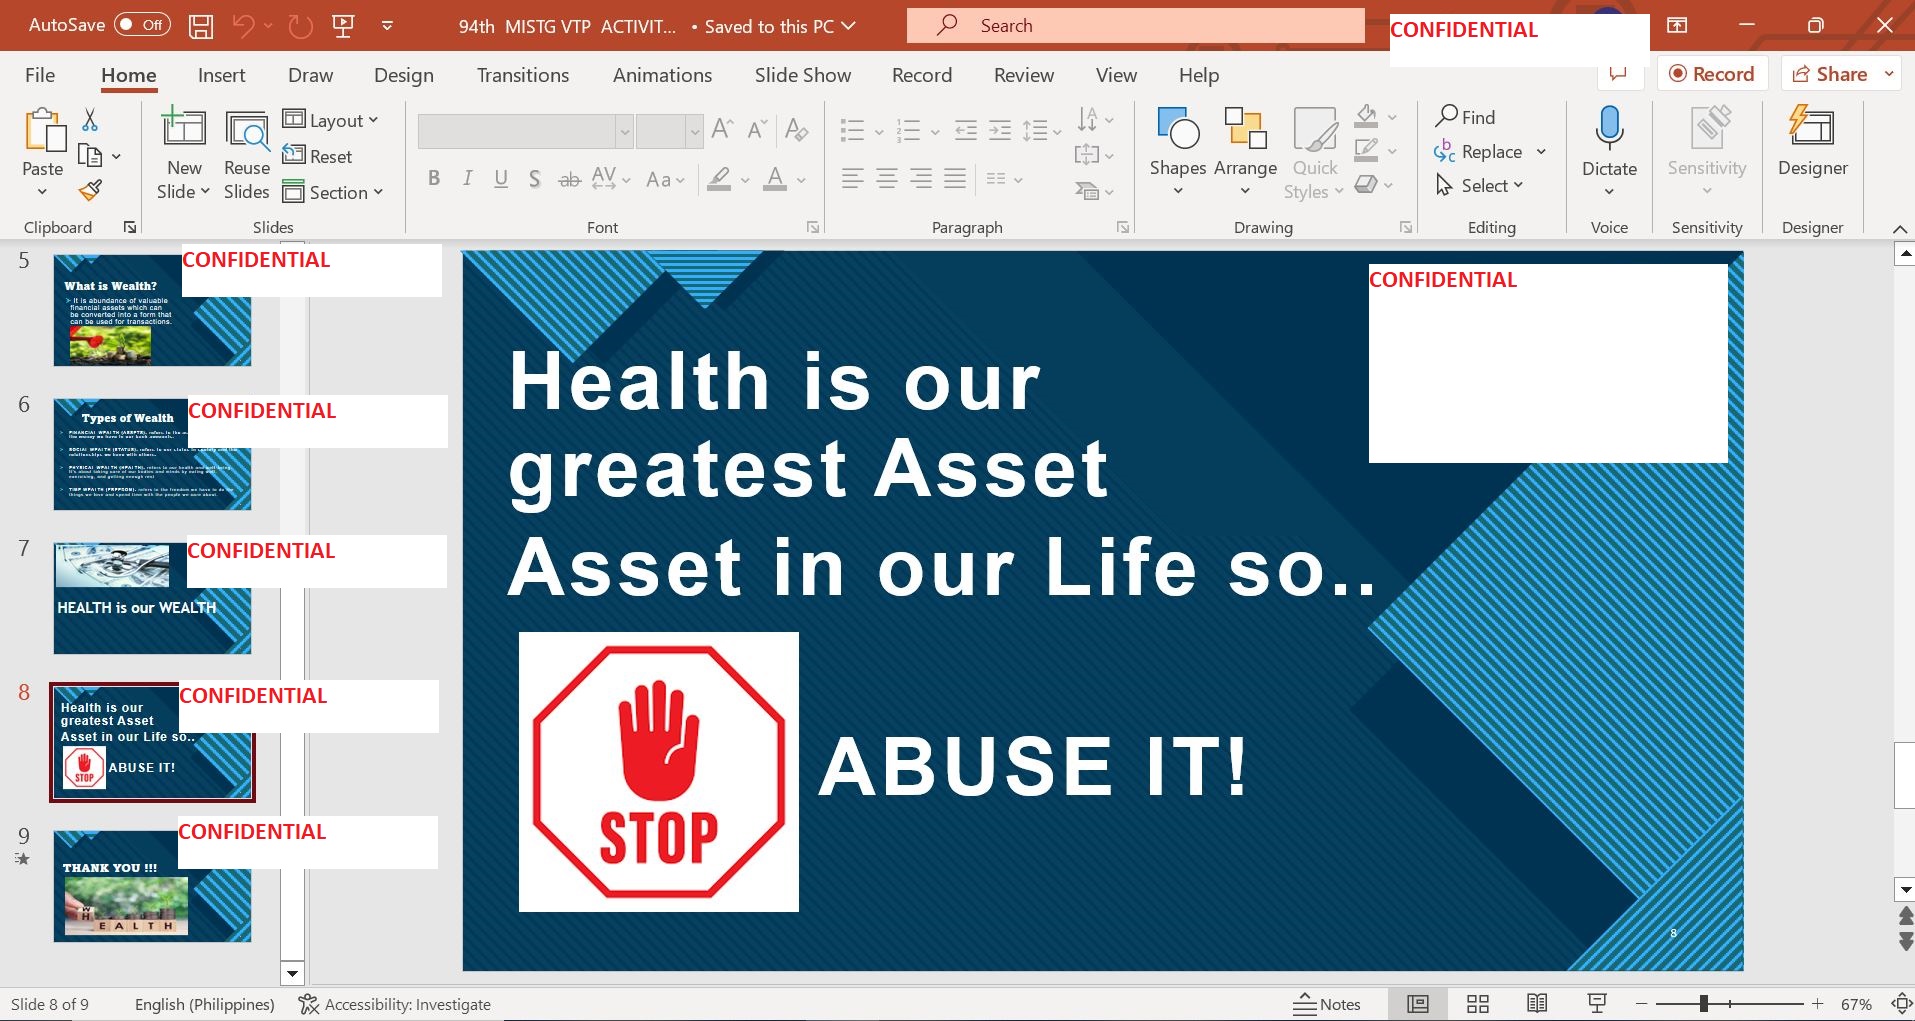Toggle Bold formatting
Screen dimensions: 1915x1021
[x=434, y=179]
